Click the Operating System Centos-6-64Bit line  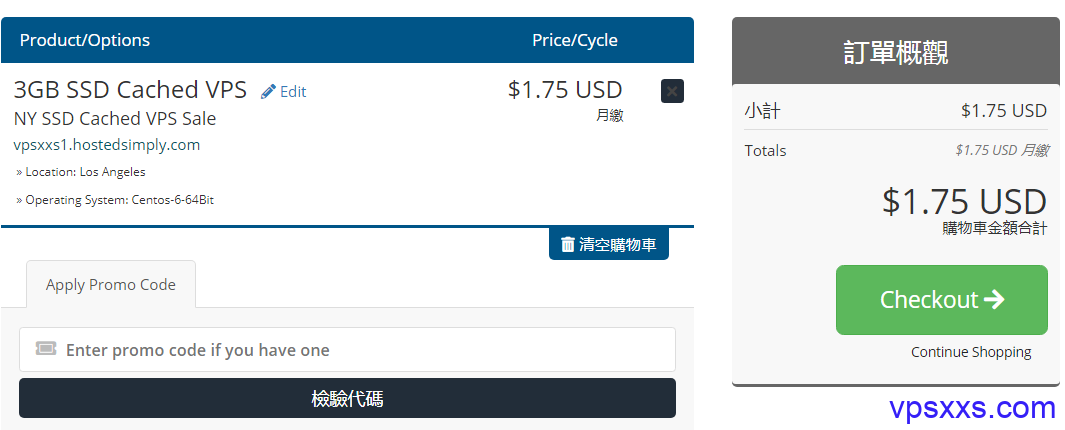click(115, 200)
